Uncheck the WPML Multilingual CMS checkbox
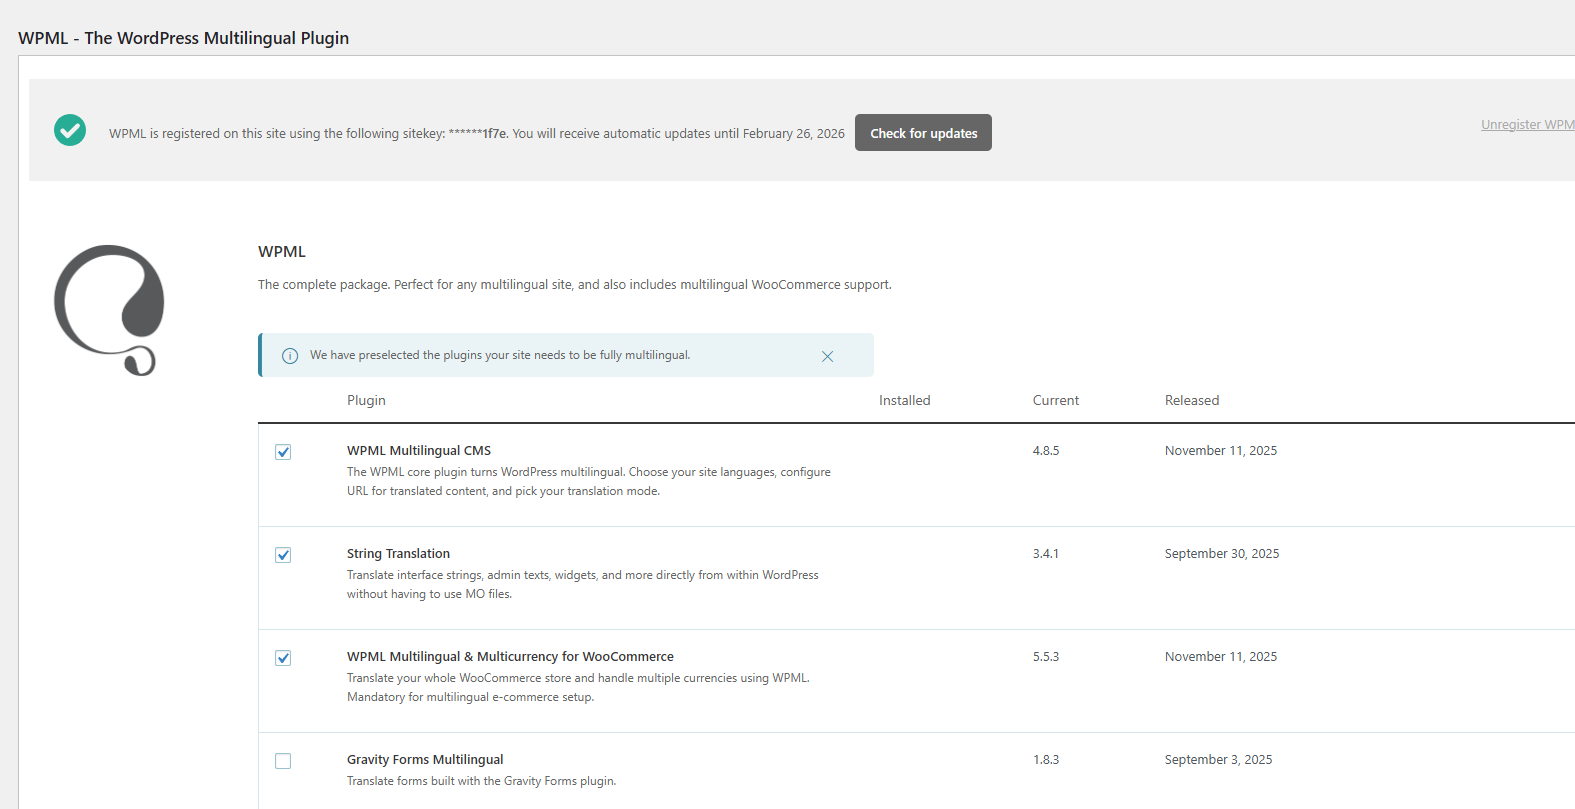 point(283,452)
